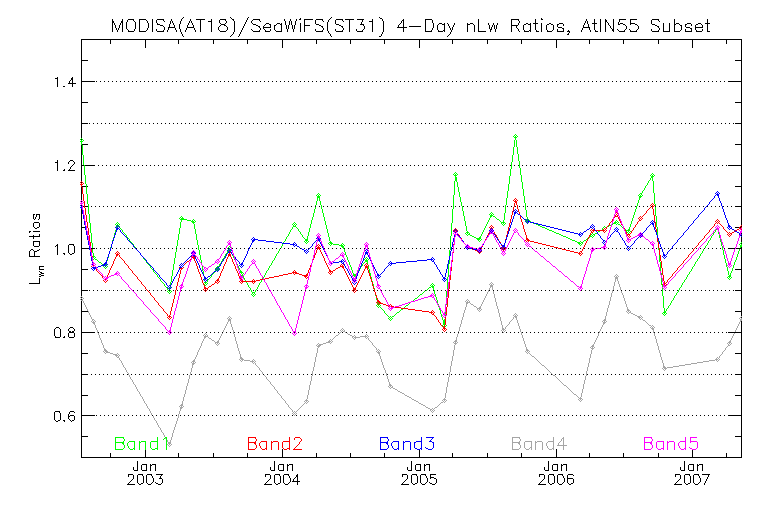Image resolution: width=768 pixels, height=512 pixels.
Task: Select the gray Band4 legend label
Action: pos(539,444)
